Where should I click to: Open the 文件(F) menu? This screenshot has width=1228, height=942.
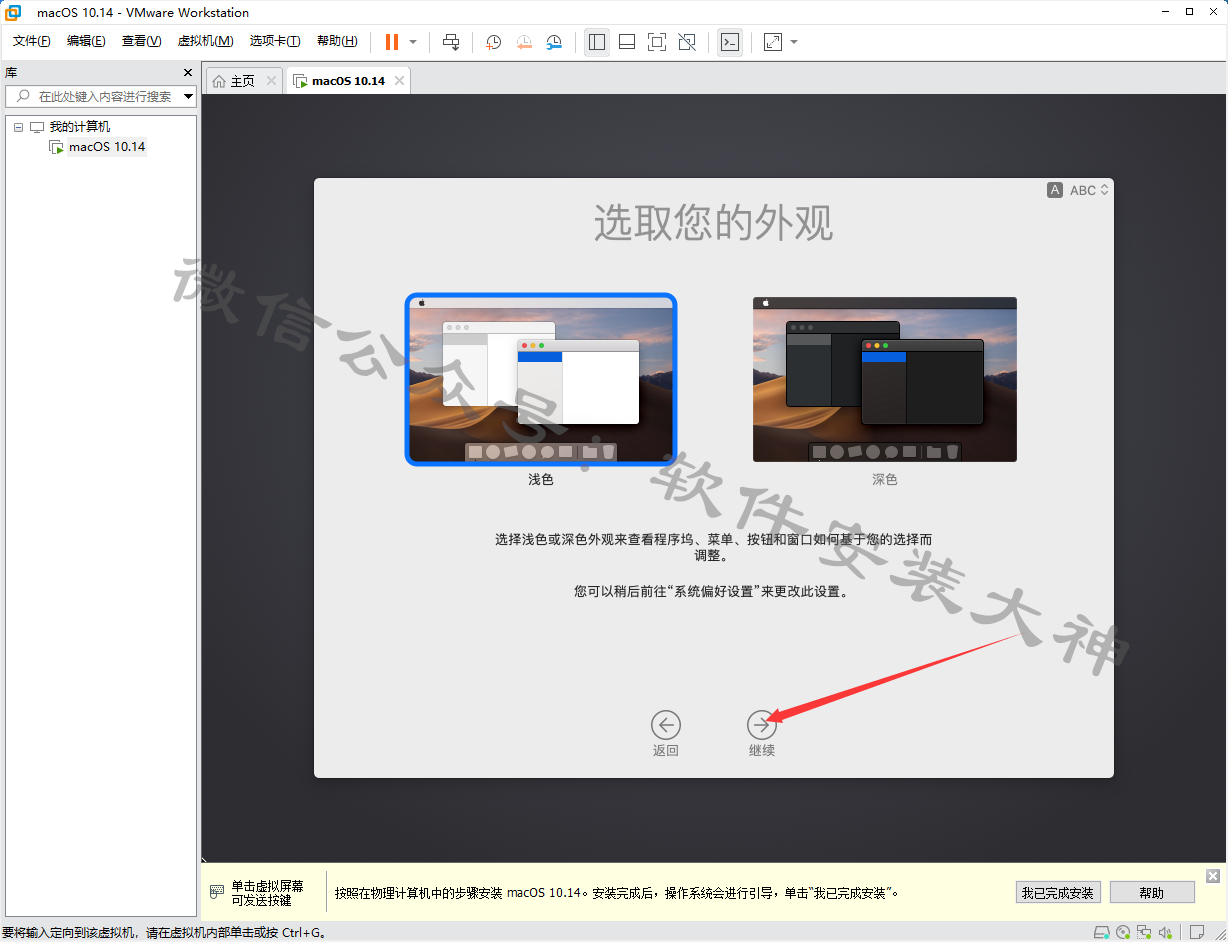point(31,41)
